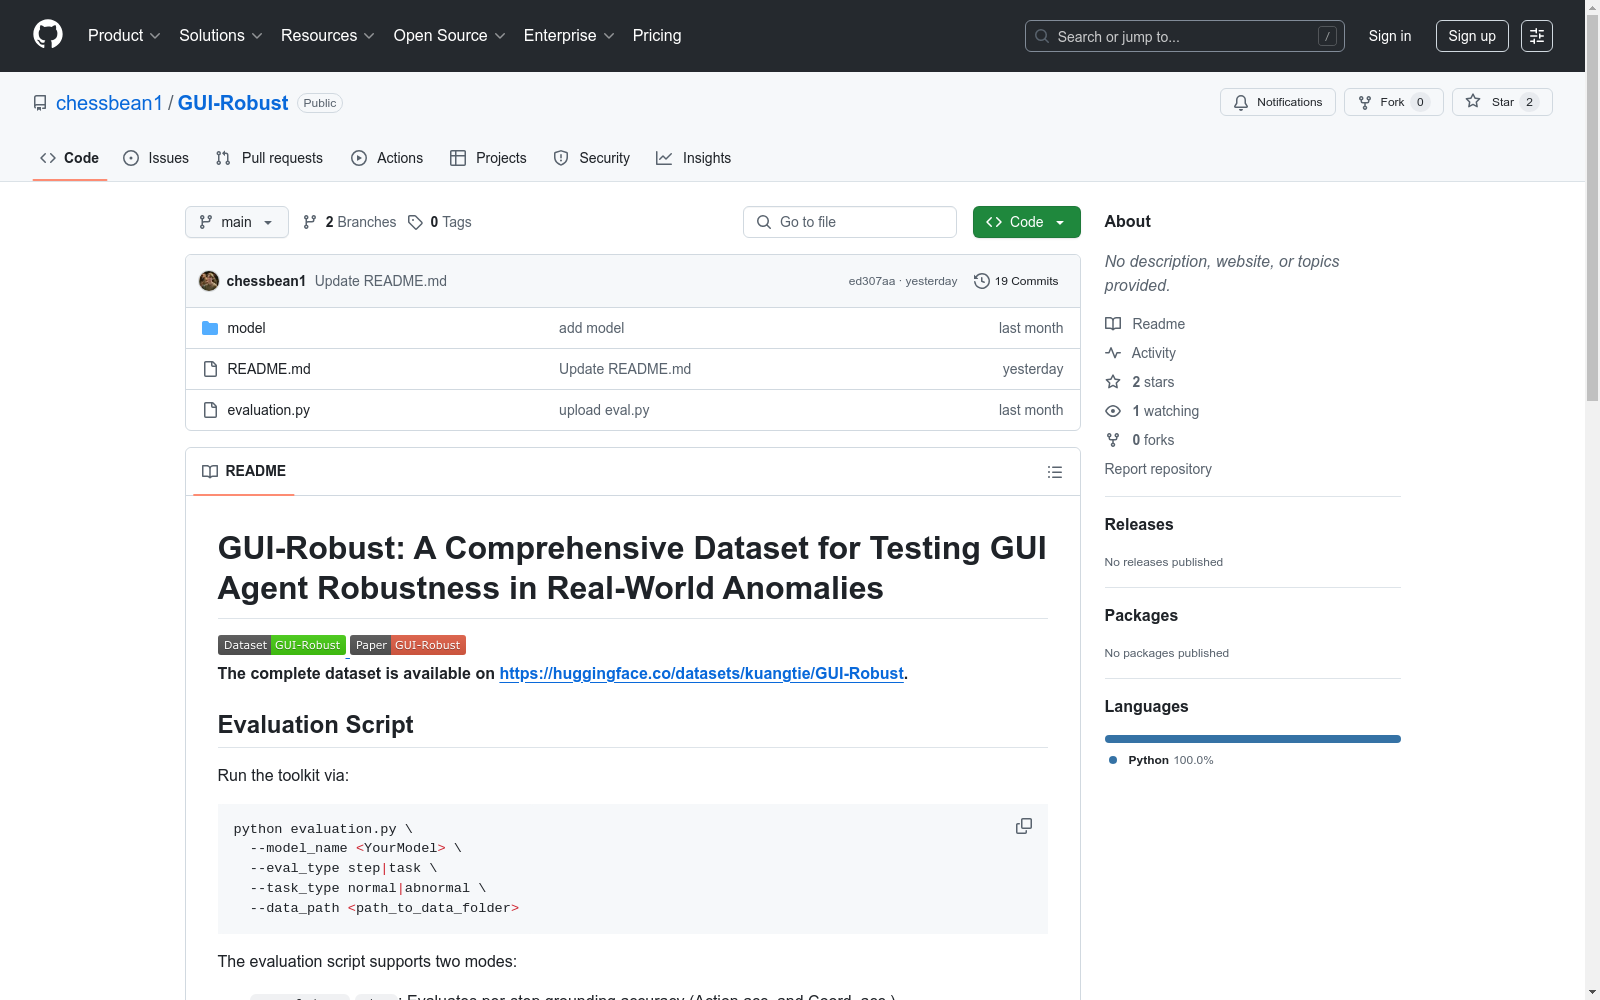Click the search magnifier icon in header
Image resolution: width=1600 pixels, height=1000 pixels.
point(1042,36)
